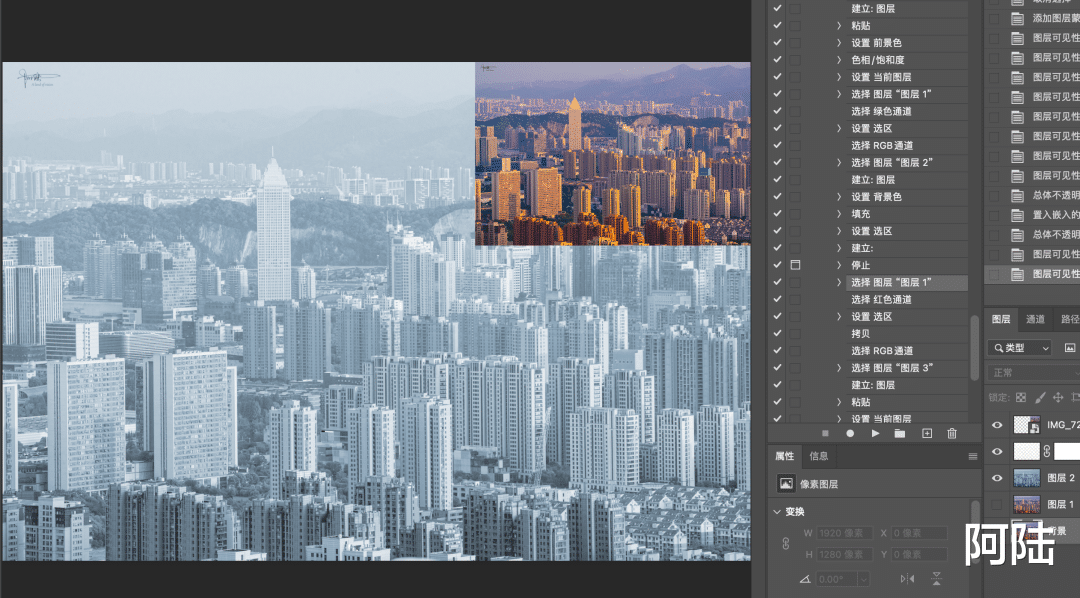Viewport: 1080px width, 598px height.
Task: Hide the 图层 2 layer
Action: [x=997, y=477]
